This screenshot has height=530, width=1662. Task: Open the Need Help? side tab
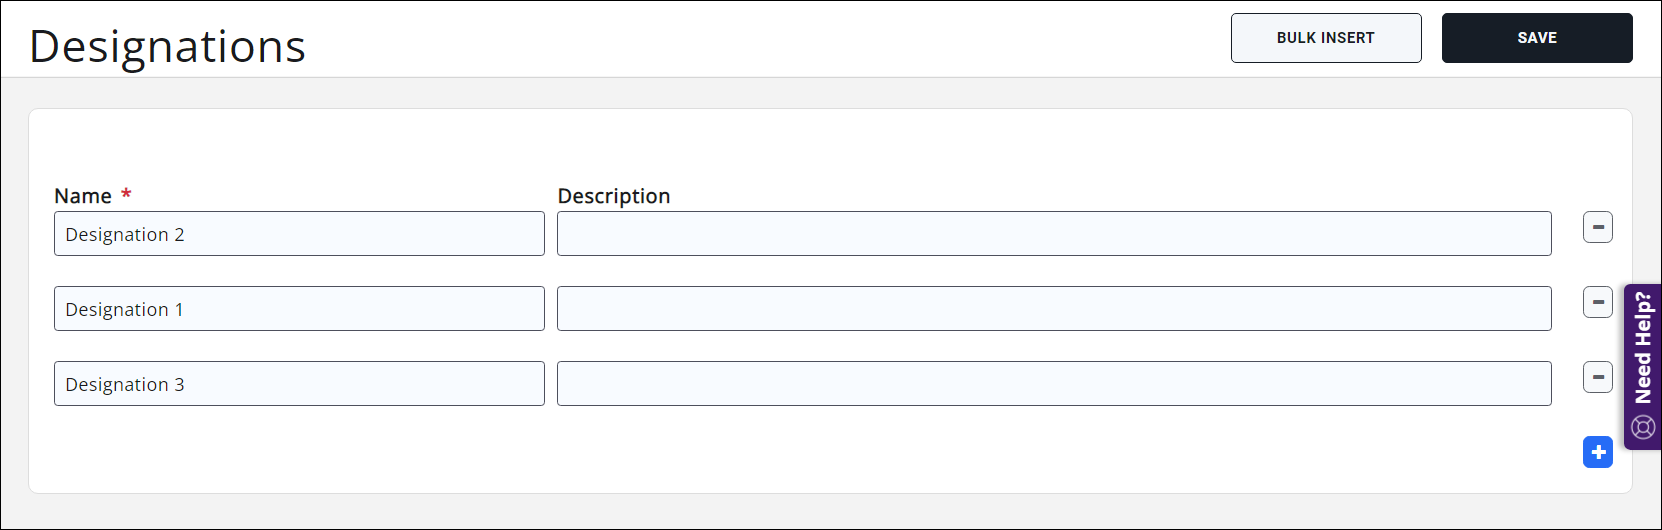click(1643, 348)
